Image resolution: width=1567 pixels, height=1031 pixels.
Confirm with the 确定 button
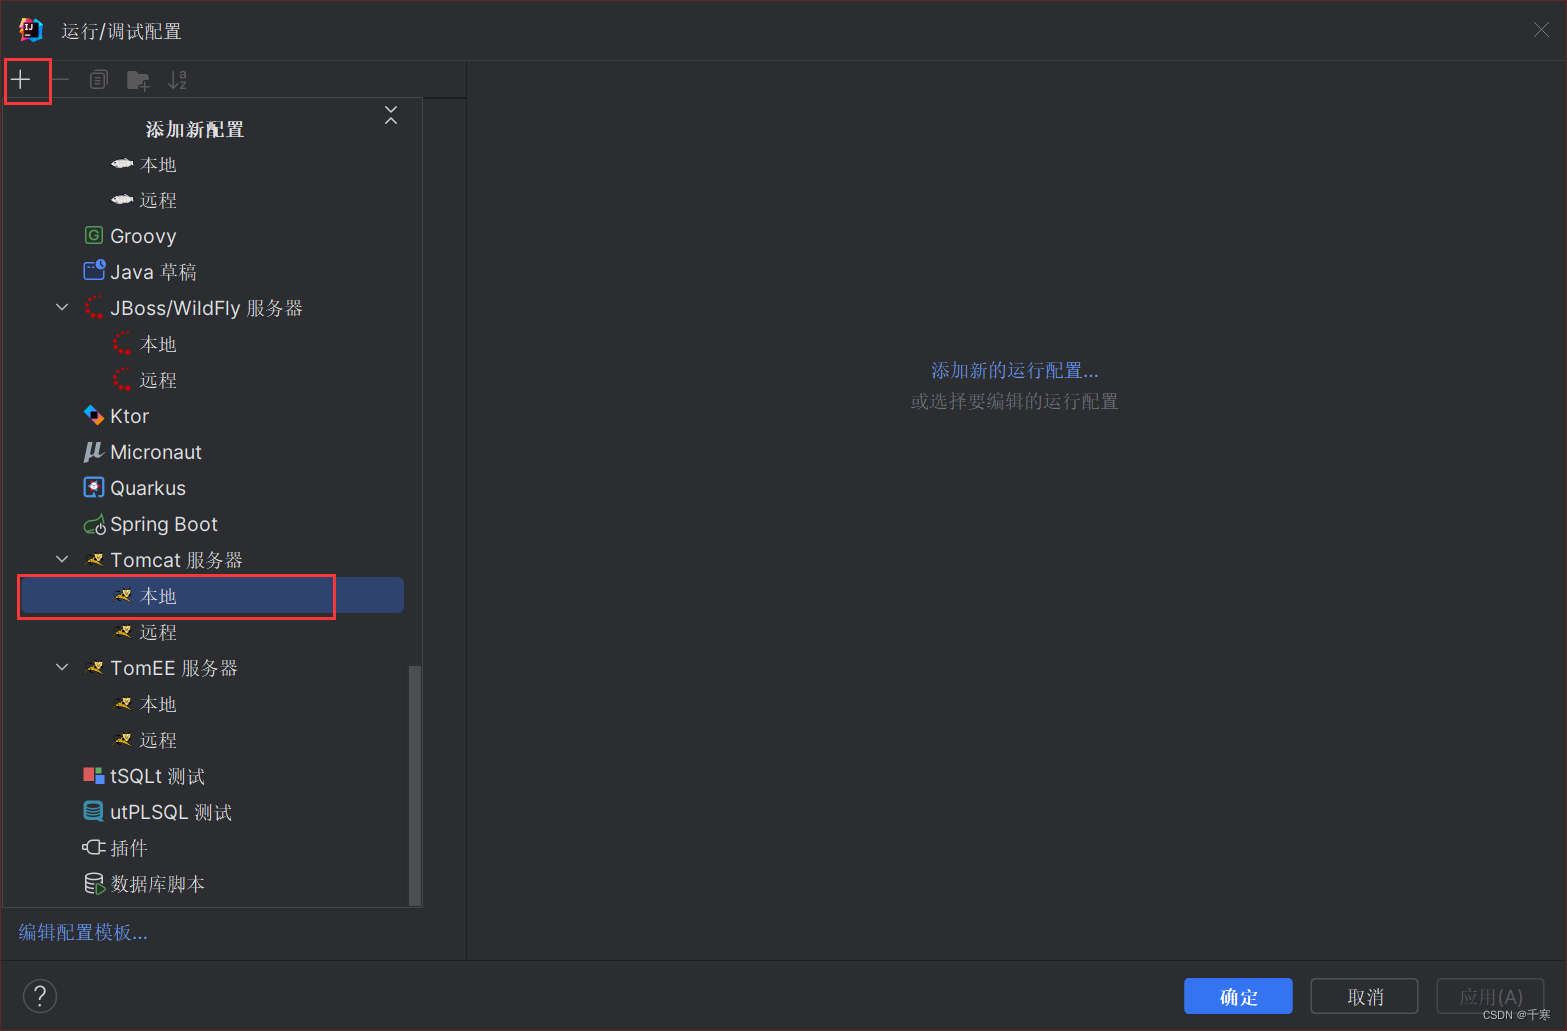pyautogui.click(x=1238, y=997)
